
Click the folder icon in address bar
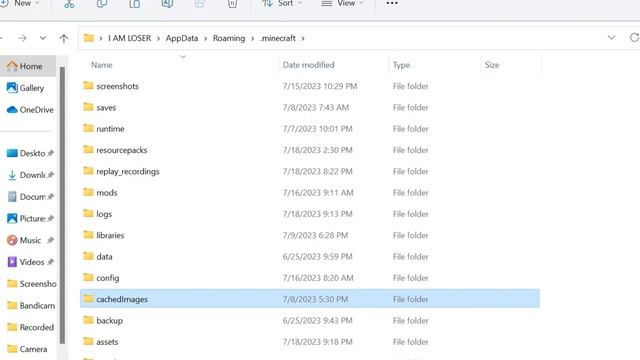point(89,38)
